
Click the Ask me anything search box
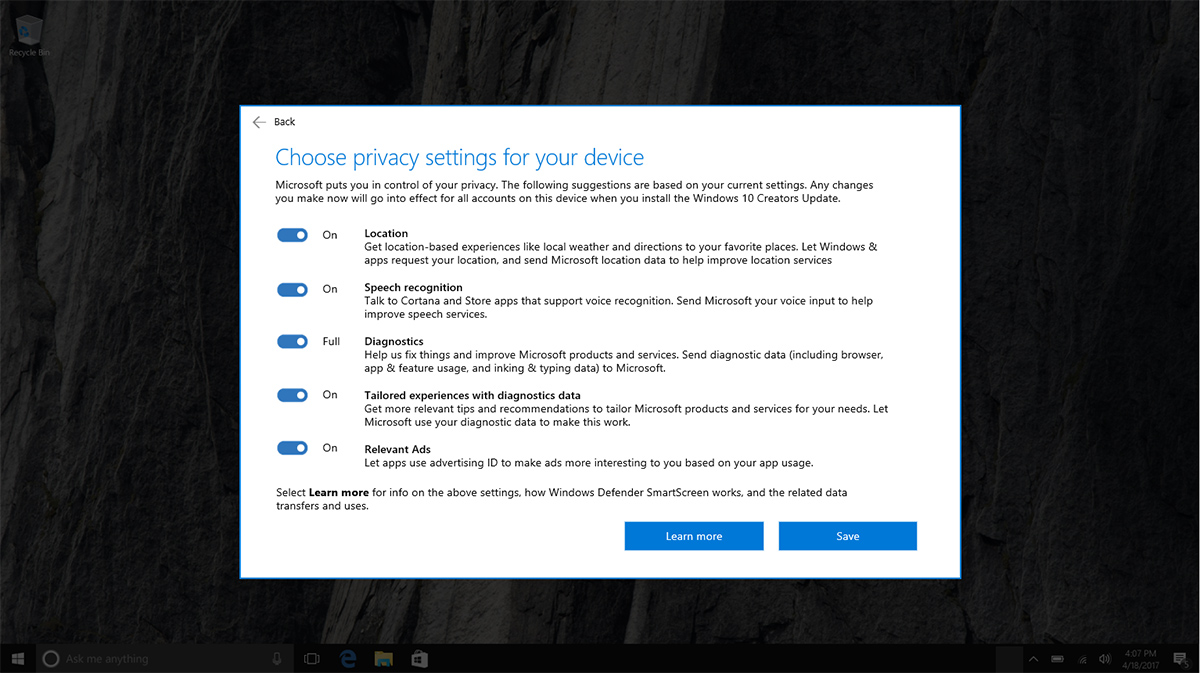coord(160,659)
